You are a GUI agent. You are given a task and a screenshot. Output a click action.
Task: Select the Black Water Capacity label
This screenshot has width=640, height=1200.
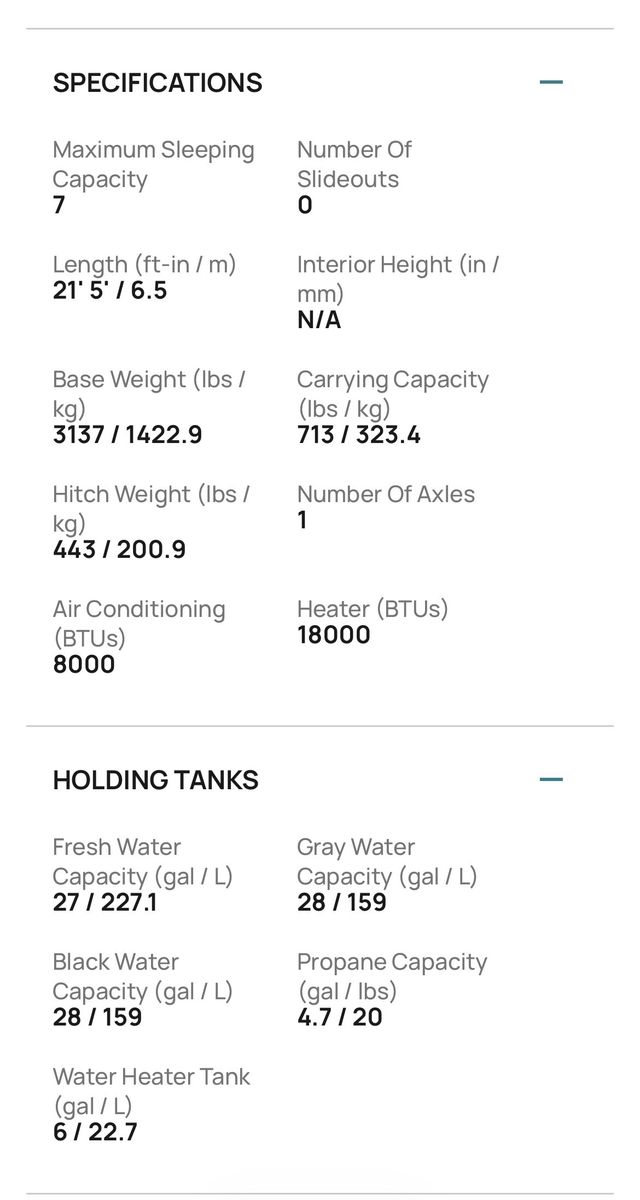[142, 977]
